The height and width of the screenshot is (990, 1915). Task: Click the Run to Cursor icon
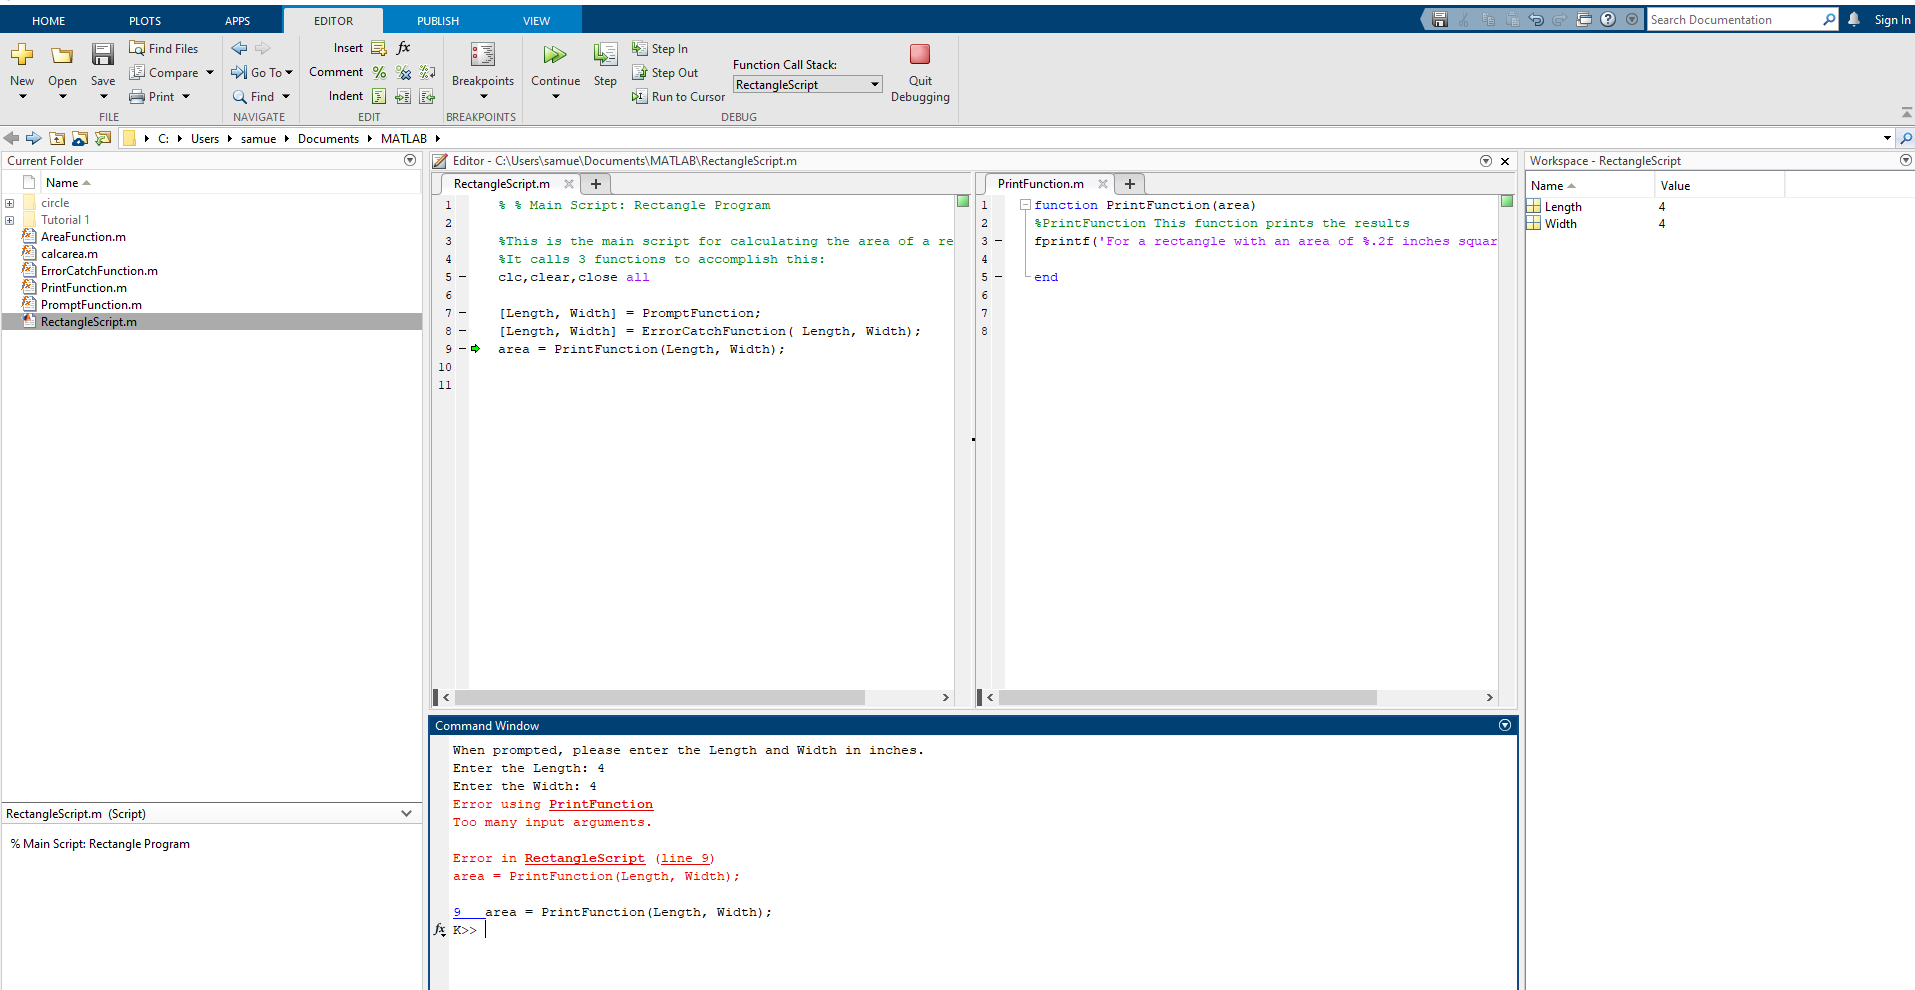(640, 97)
